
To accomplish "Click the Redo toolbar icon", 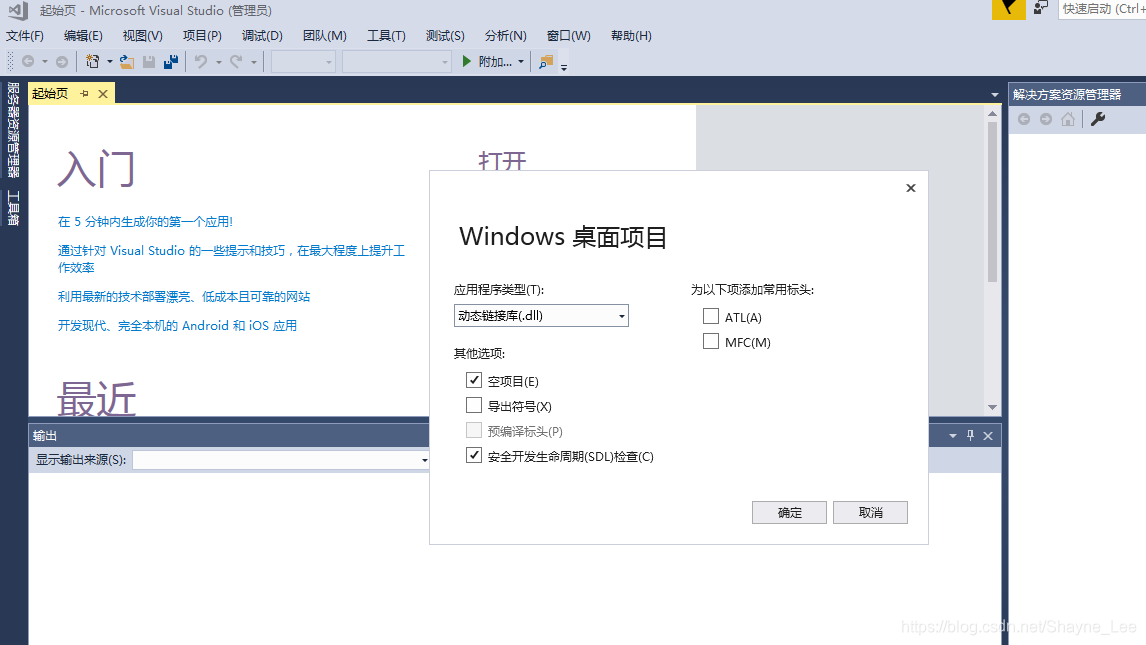I will (x=236, y=62).
